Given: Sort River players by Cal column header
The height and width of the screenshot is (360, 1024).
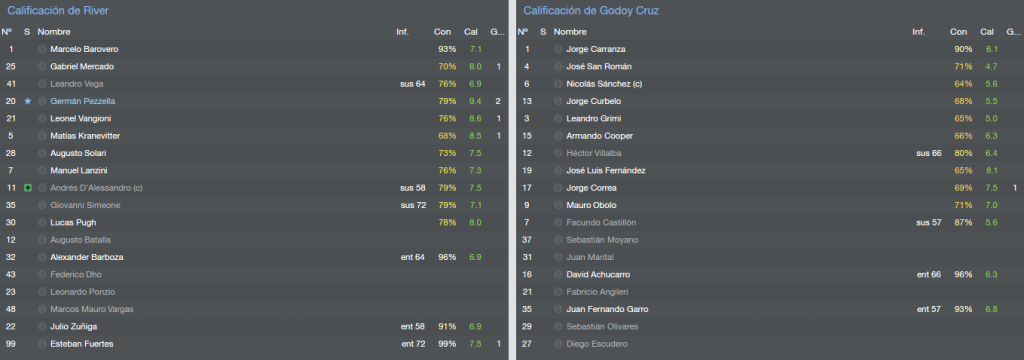Looking at the screenshot, I should click(x=471, y=32).
